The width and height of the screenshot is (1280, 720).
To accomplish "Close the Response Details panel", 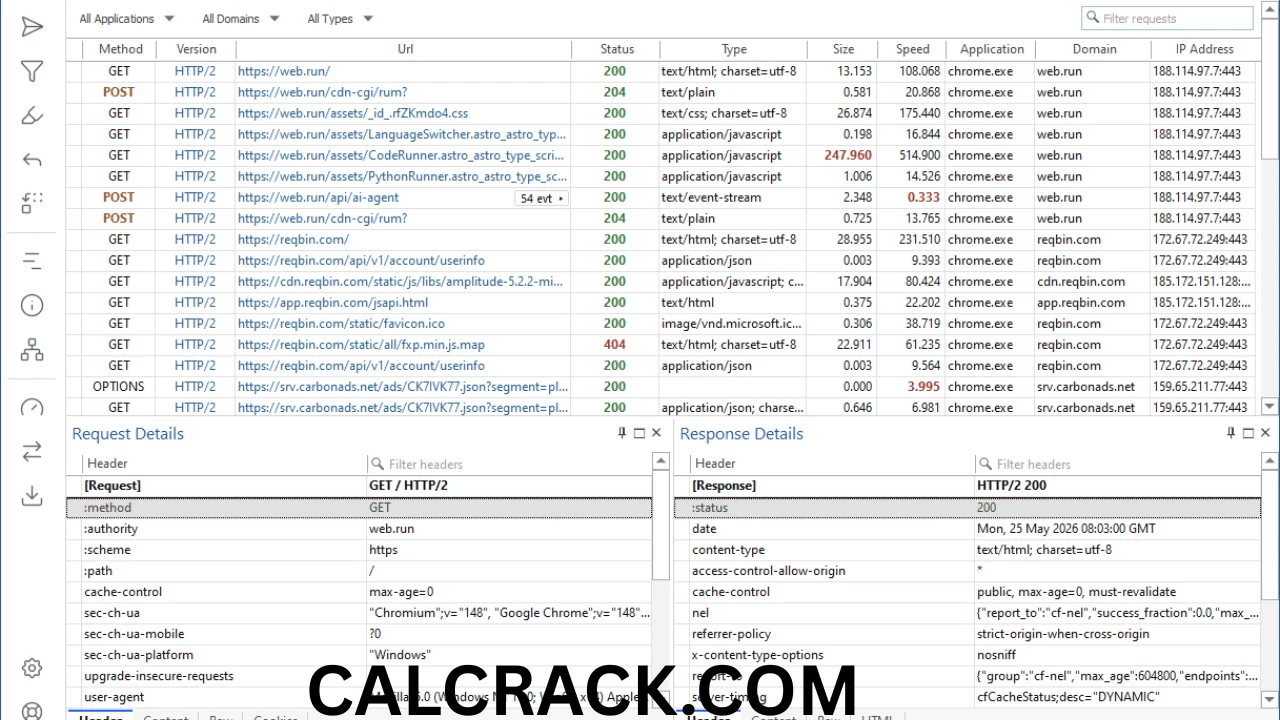I will pos(1265,433).
